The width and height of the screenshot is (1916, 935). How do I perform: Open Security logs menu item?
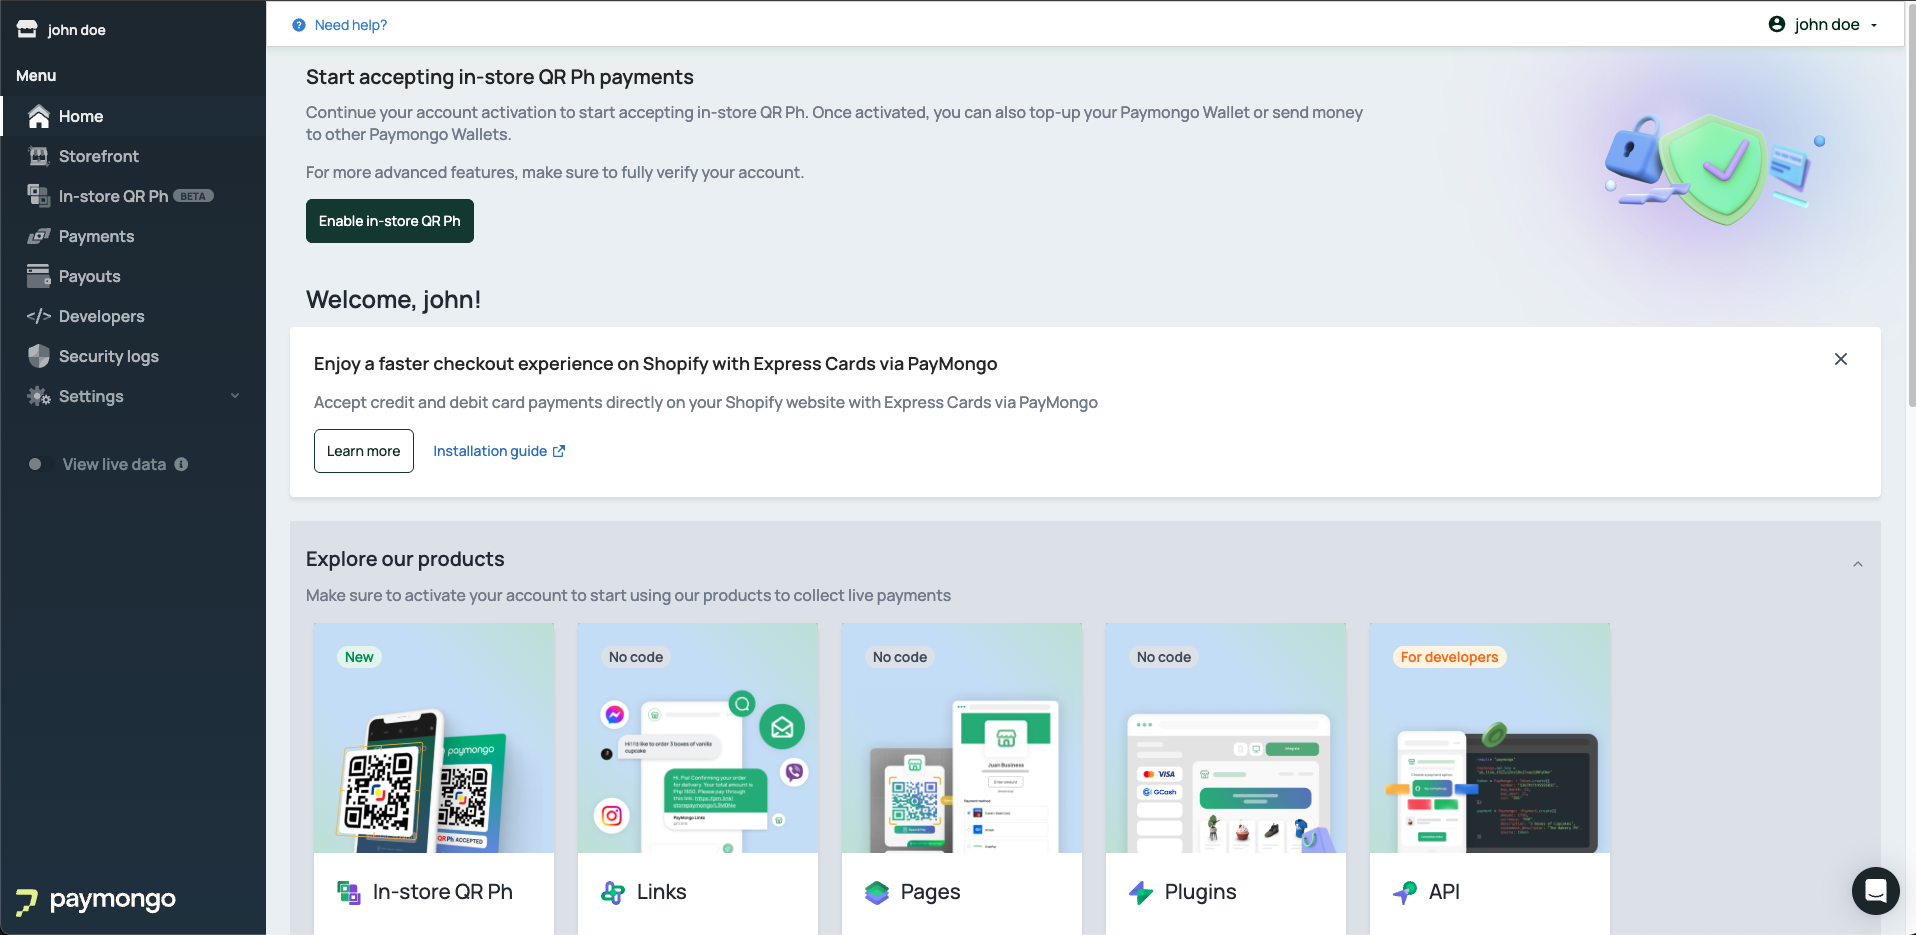click(133, 356)
